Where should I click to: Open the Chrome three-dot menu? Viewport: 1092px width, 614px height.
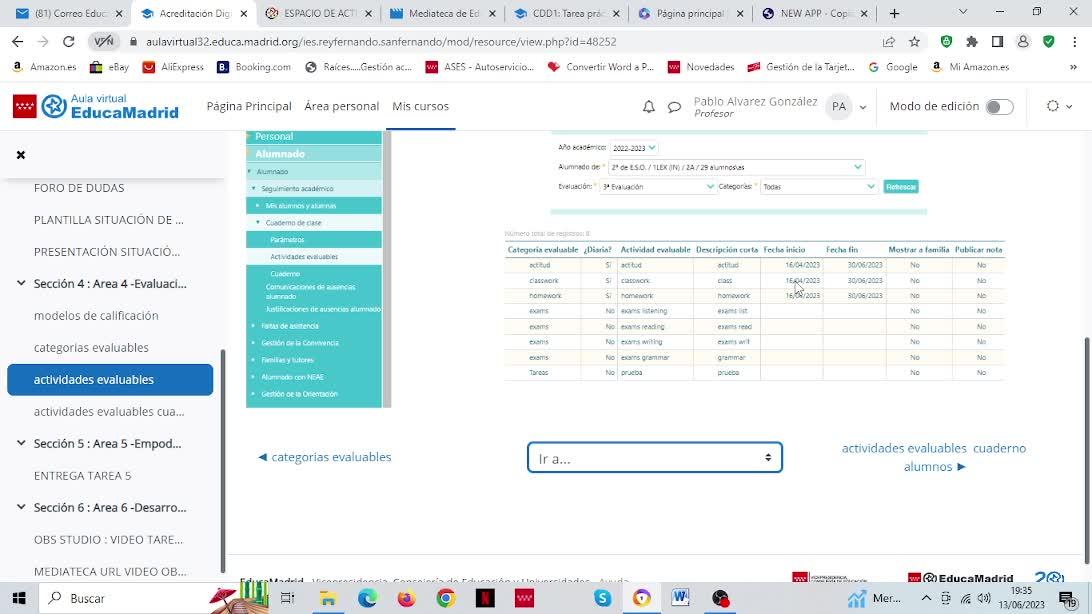click(1075, 42)
